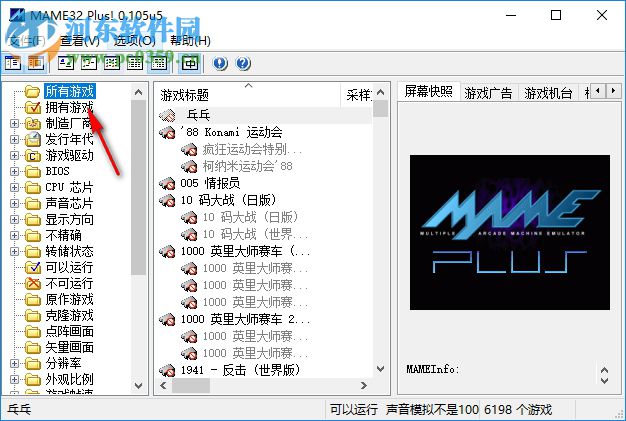The width and height of the screenshot is (626, 421).
Task: Expand the 转储状态 folder
Action: 14,251
